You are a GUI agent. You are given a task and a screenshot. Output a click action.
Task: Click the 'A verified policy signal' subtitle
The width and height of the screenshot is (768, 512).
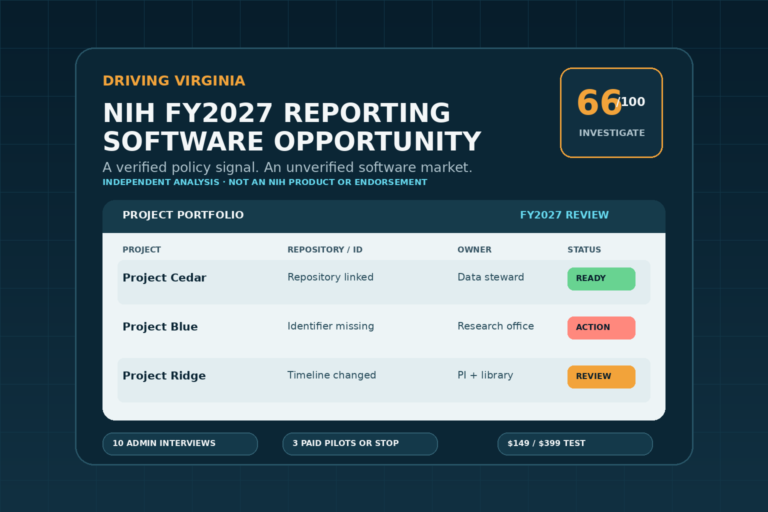(x=287, y=168)
